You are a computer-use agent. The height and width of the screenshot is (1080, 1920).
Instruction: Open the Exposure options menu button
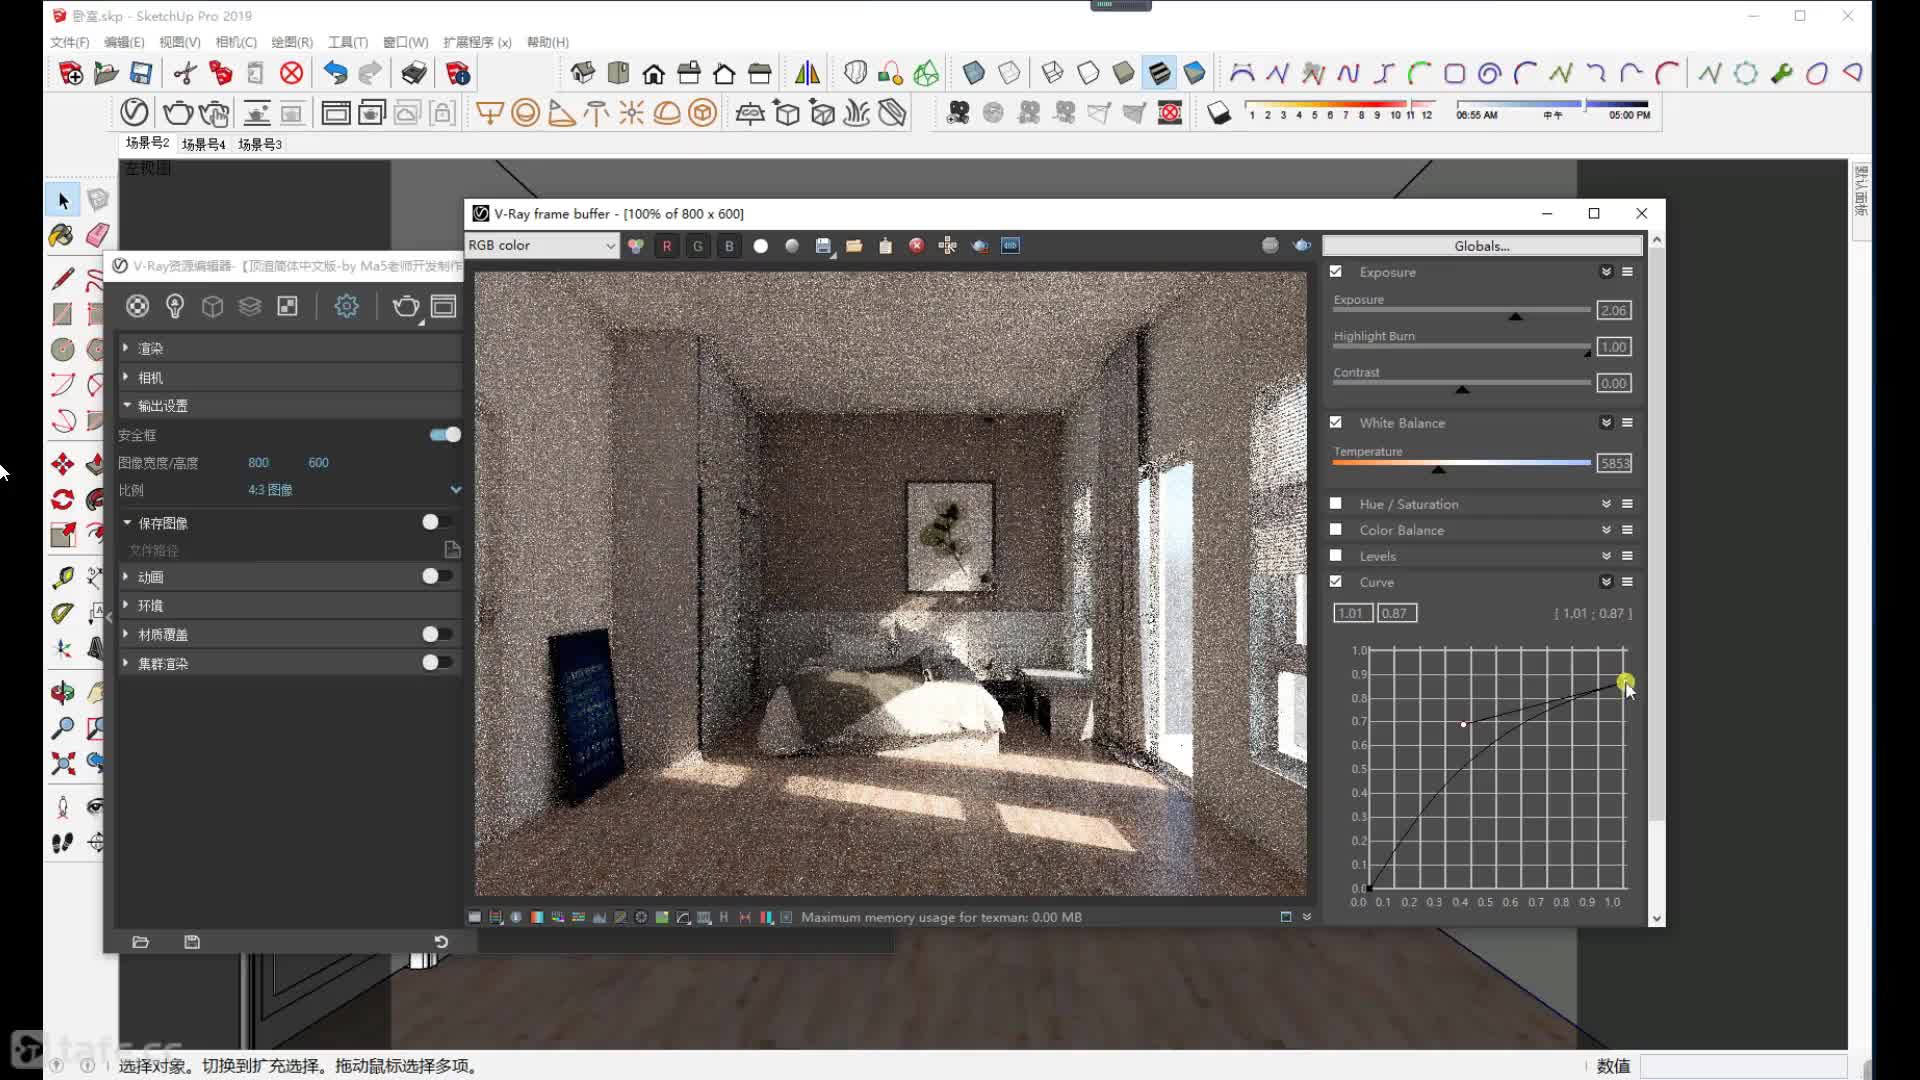pos(1628,272)
